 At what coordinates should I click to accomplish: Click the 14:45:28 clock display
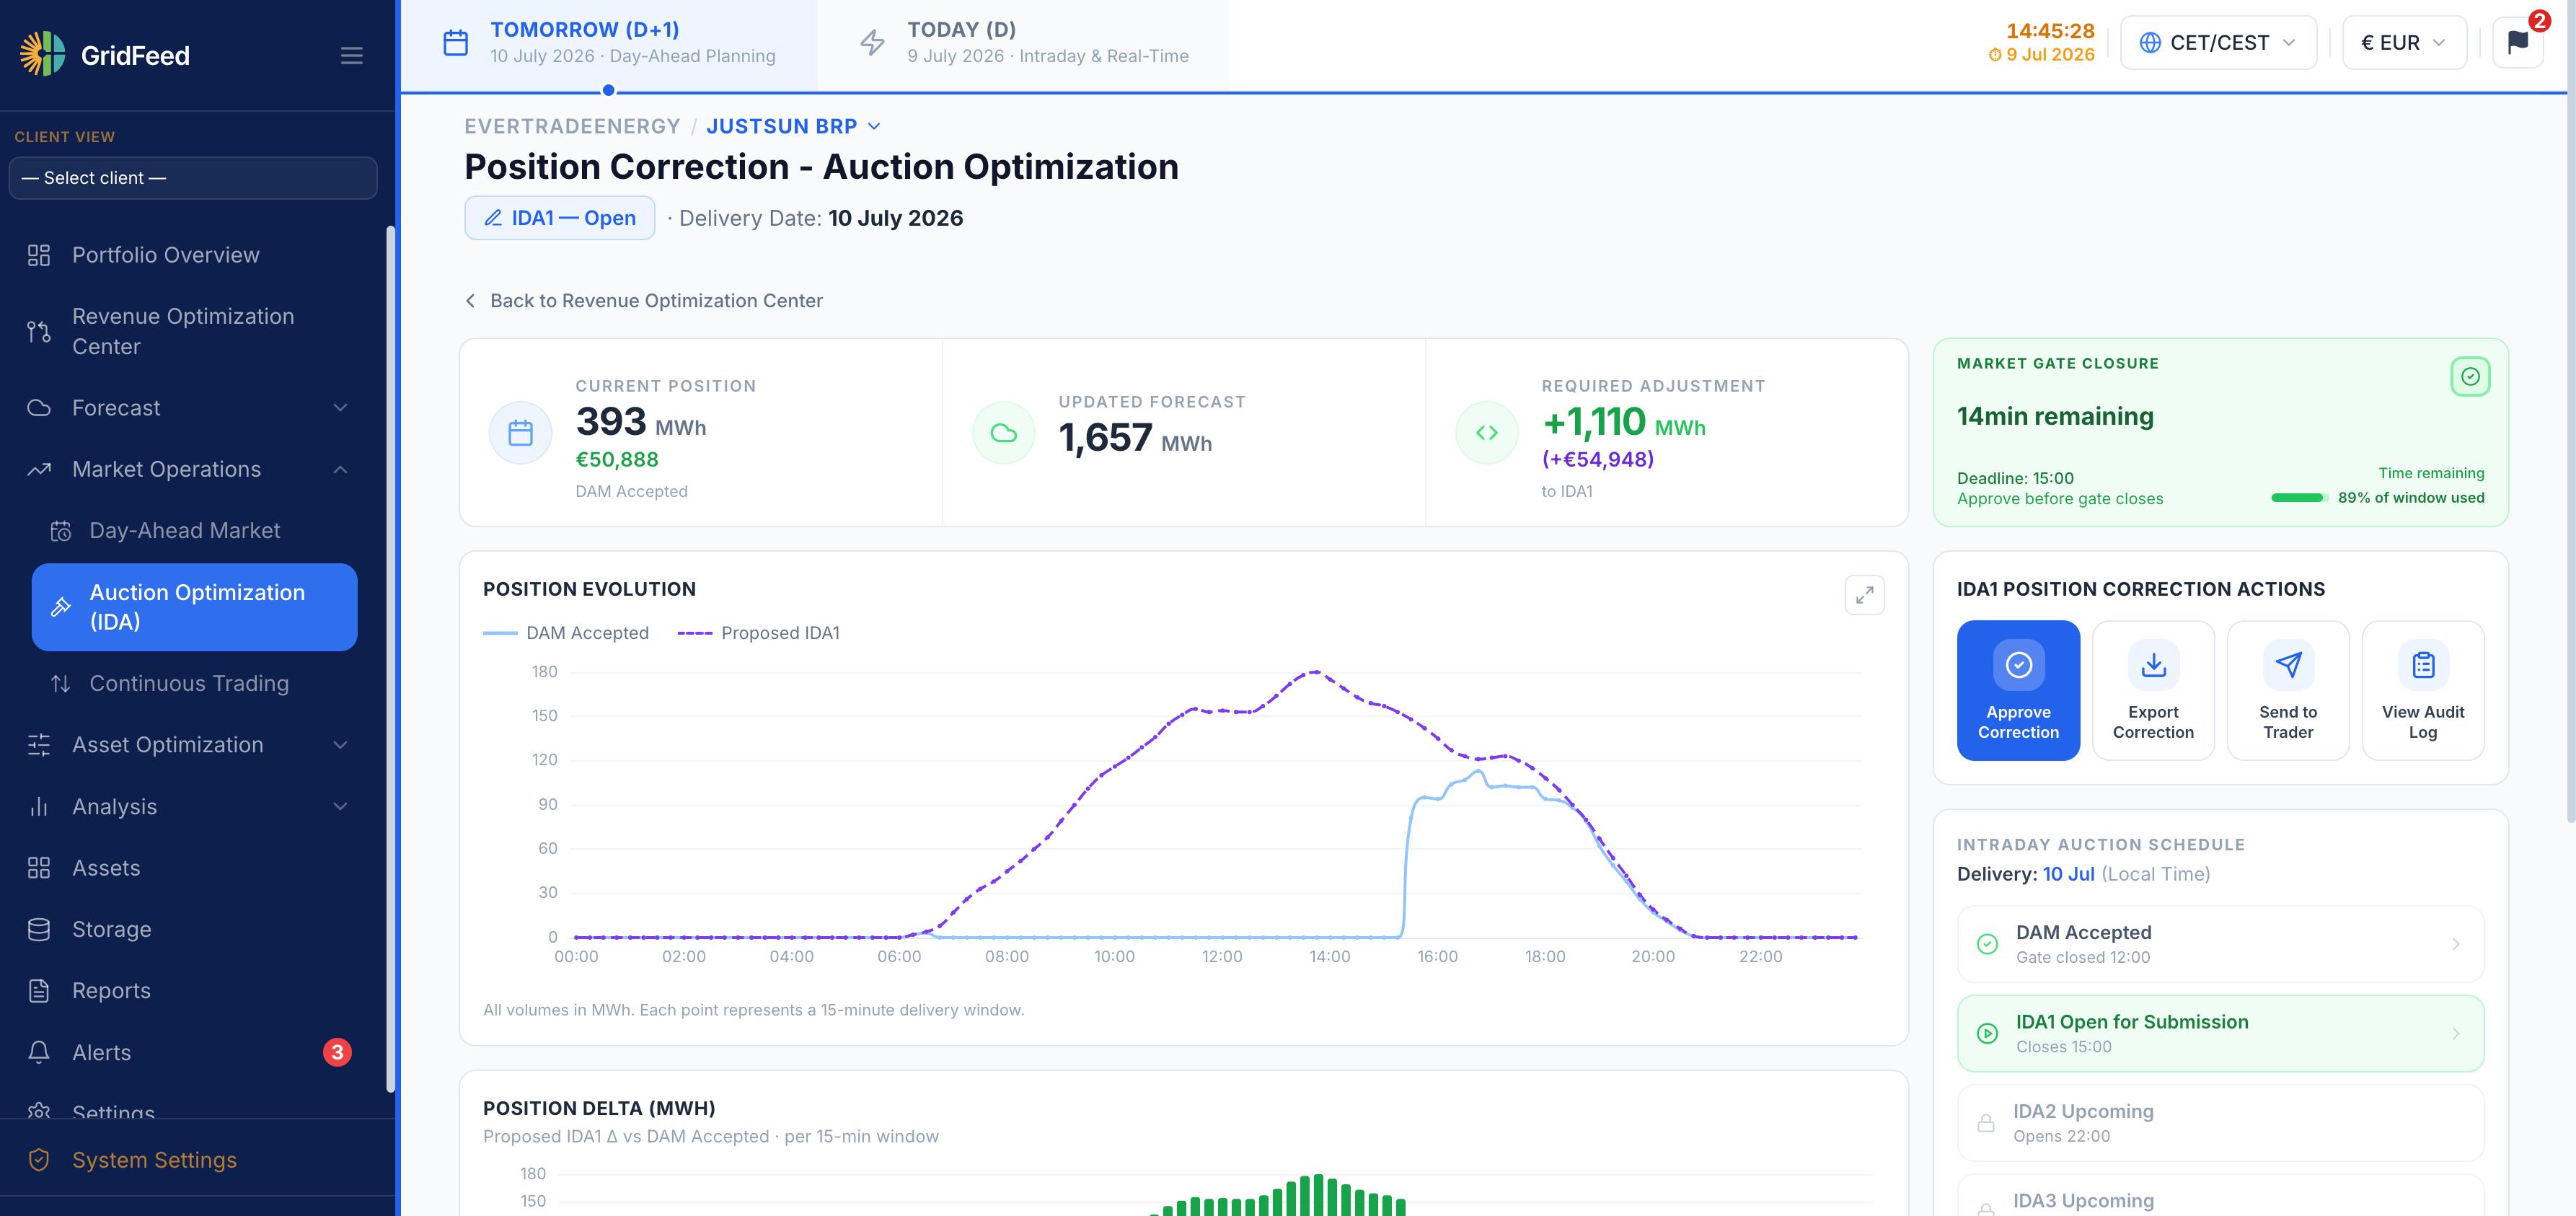pos(2049,31)
